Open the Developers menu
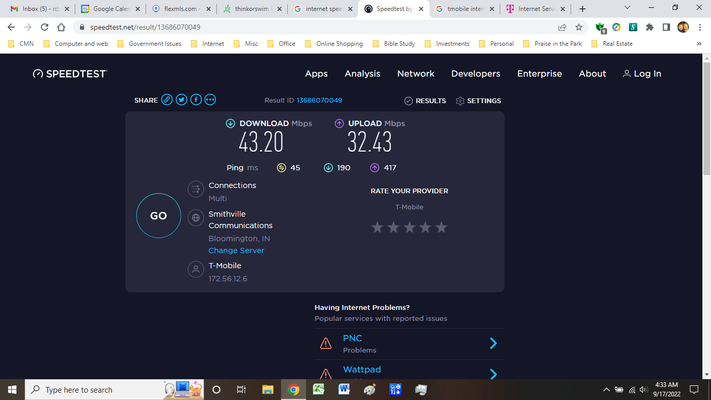Viewport: 711px width, 400px height. (x=476, y=73)
